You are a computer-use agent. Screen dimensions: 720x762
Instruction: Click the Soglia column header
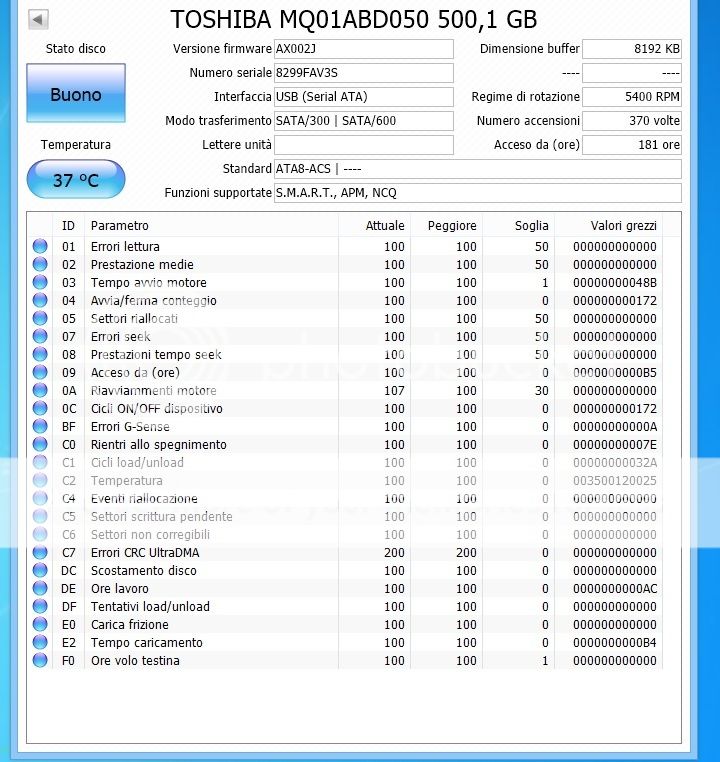pos(531,226)
